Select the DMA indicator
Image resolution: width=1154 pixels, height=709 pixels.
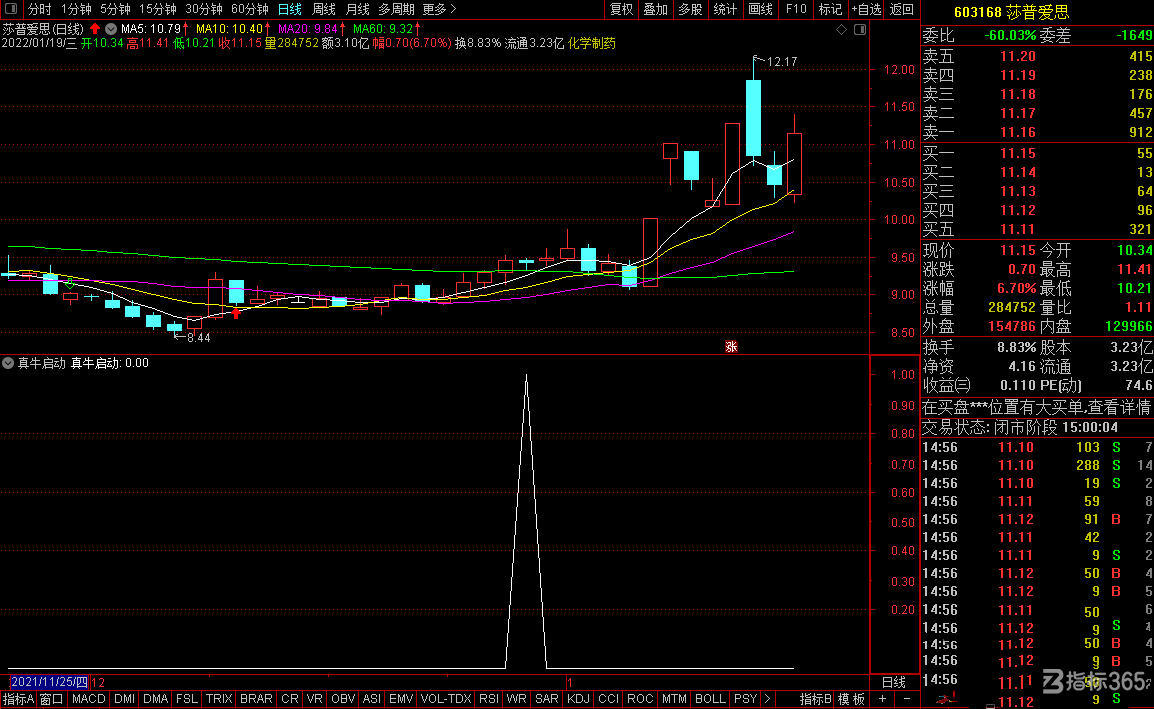[155, 699]
